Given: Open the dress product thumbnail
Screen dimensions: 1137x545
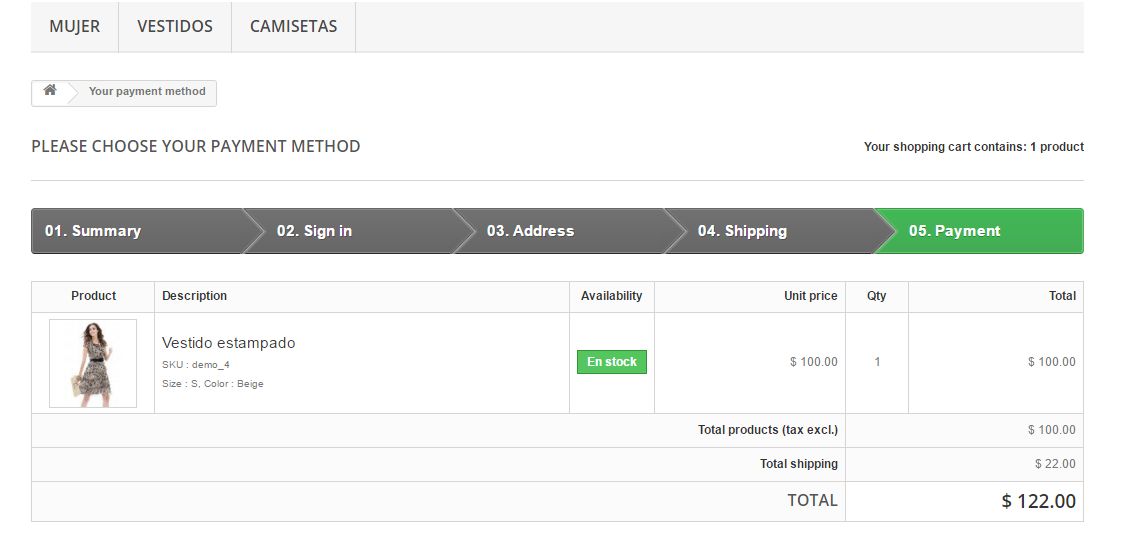Looking at the screenshot, I should pos(93,363).
